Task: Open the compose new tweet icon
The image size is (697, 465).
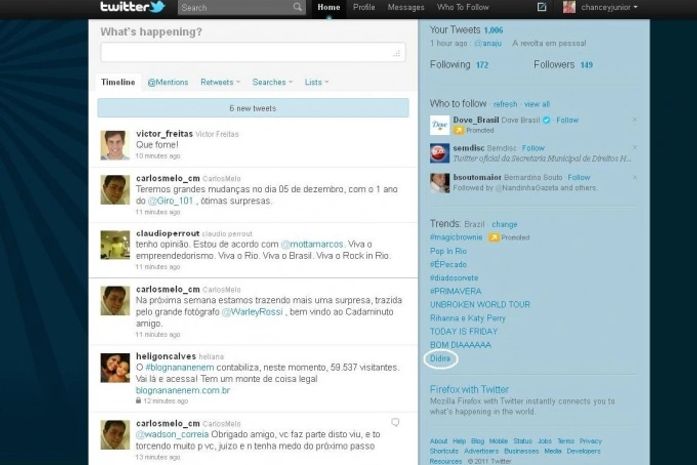Action: click(541, 7)
